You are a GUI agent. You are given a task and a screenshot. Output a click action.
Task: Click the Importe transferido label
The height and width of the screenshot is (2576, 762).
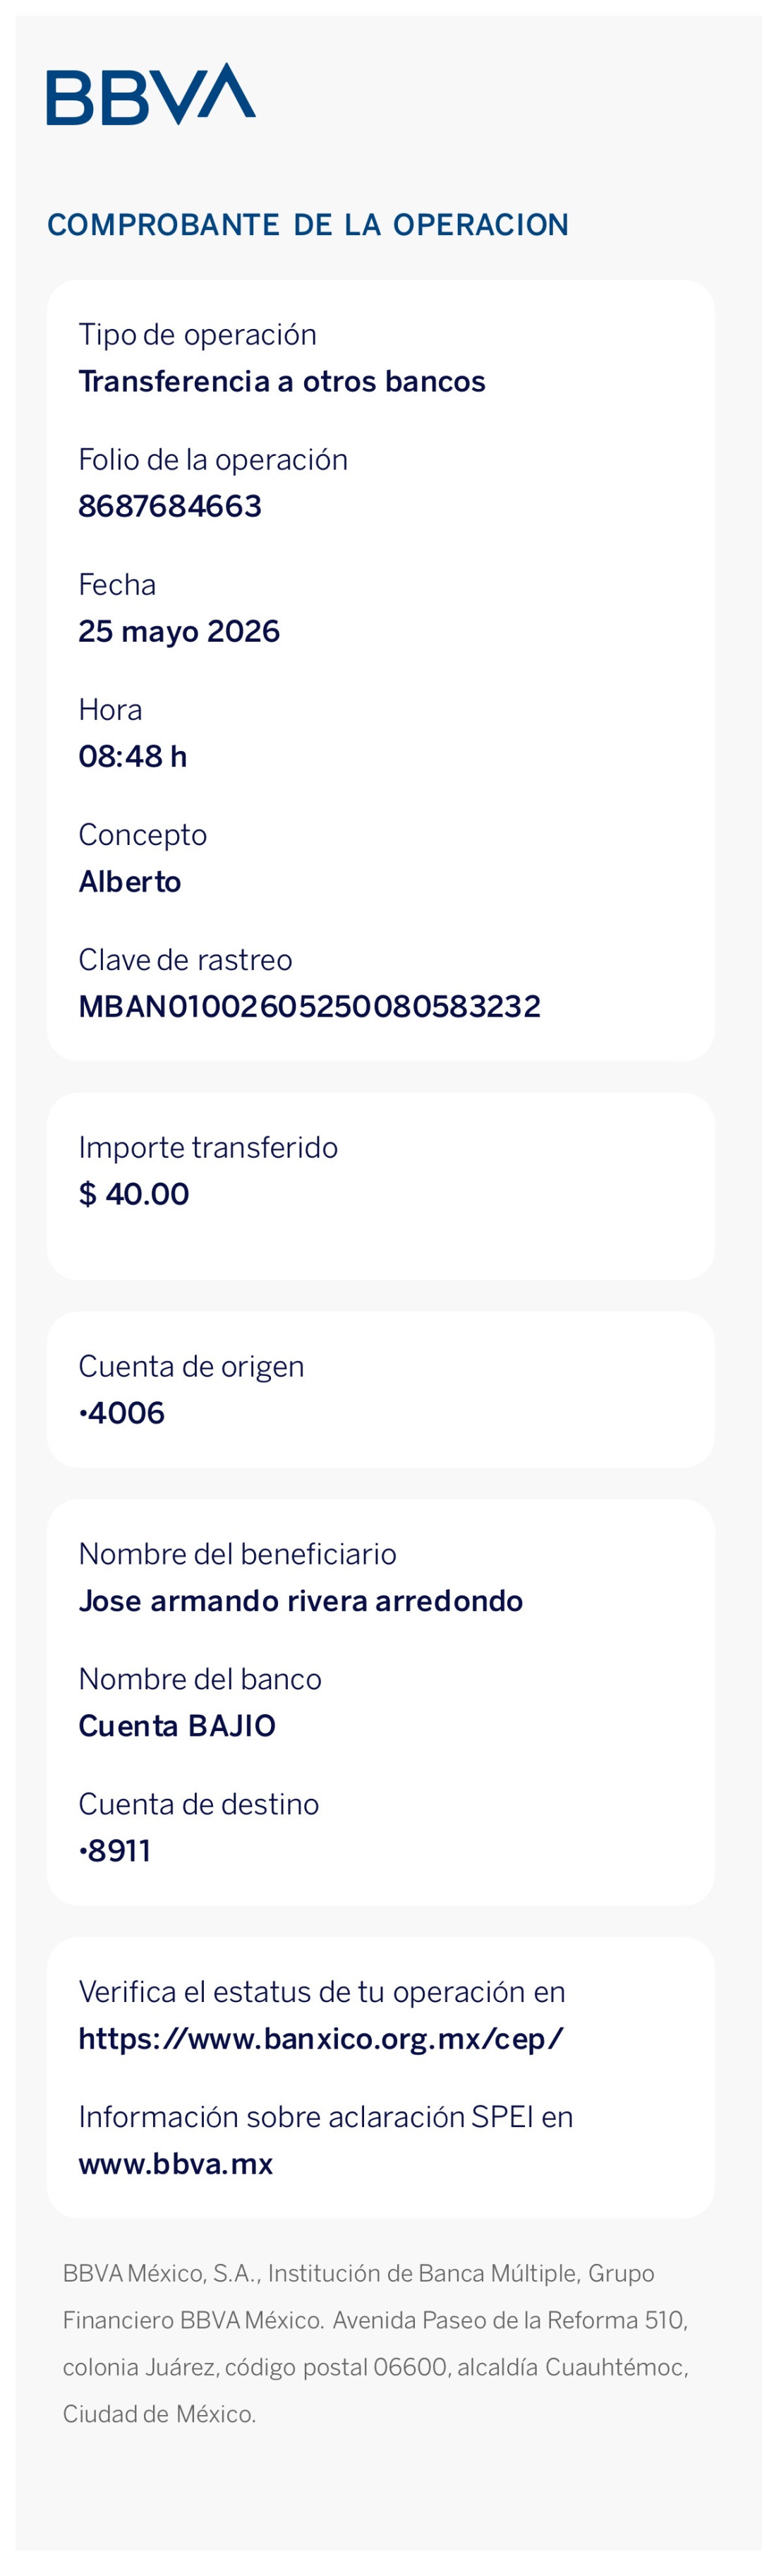point(208,1147)
